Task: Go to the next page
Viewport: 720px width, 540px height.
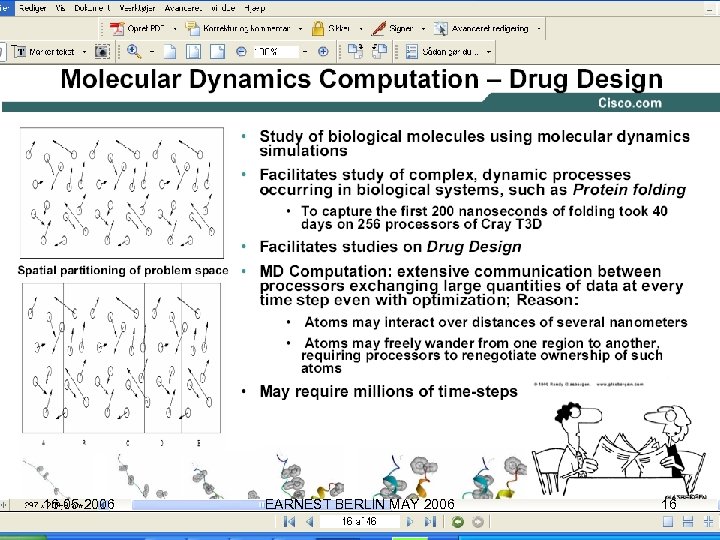Action: coord(409,522)
